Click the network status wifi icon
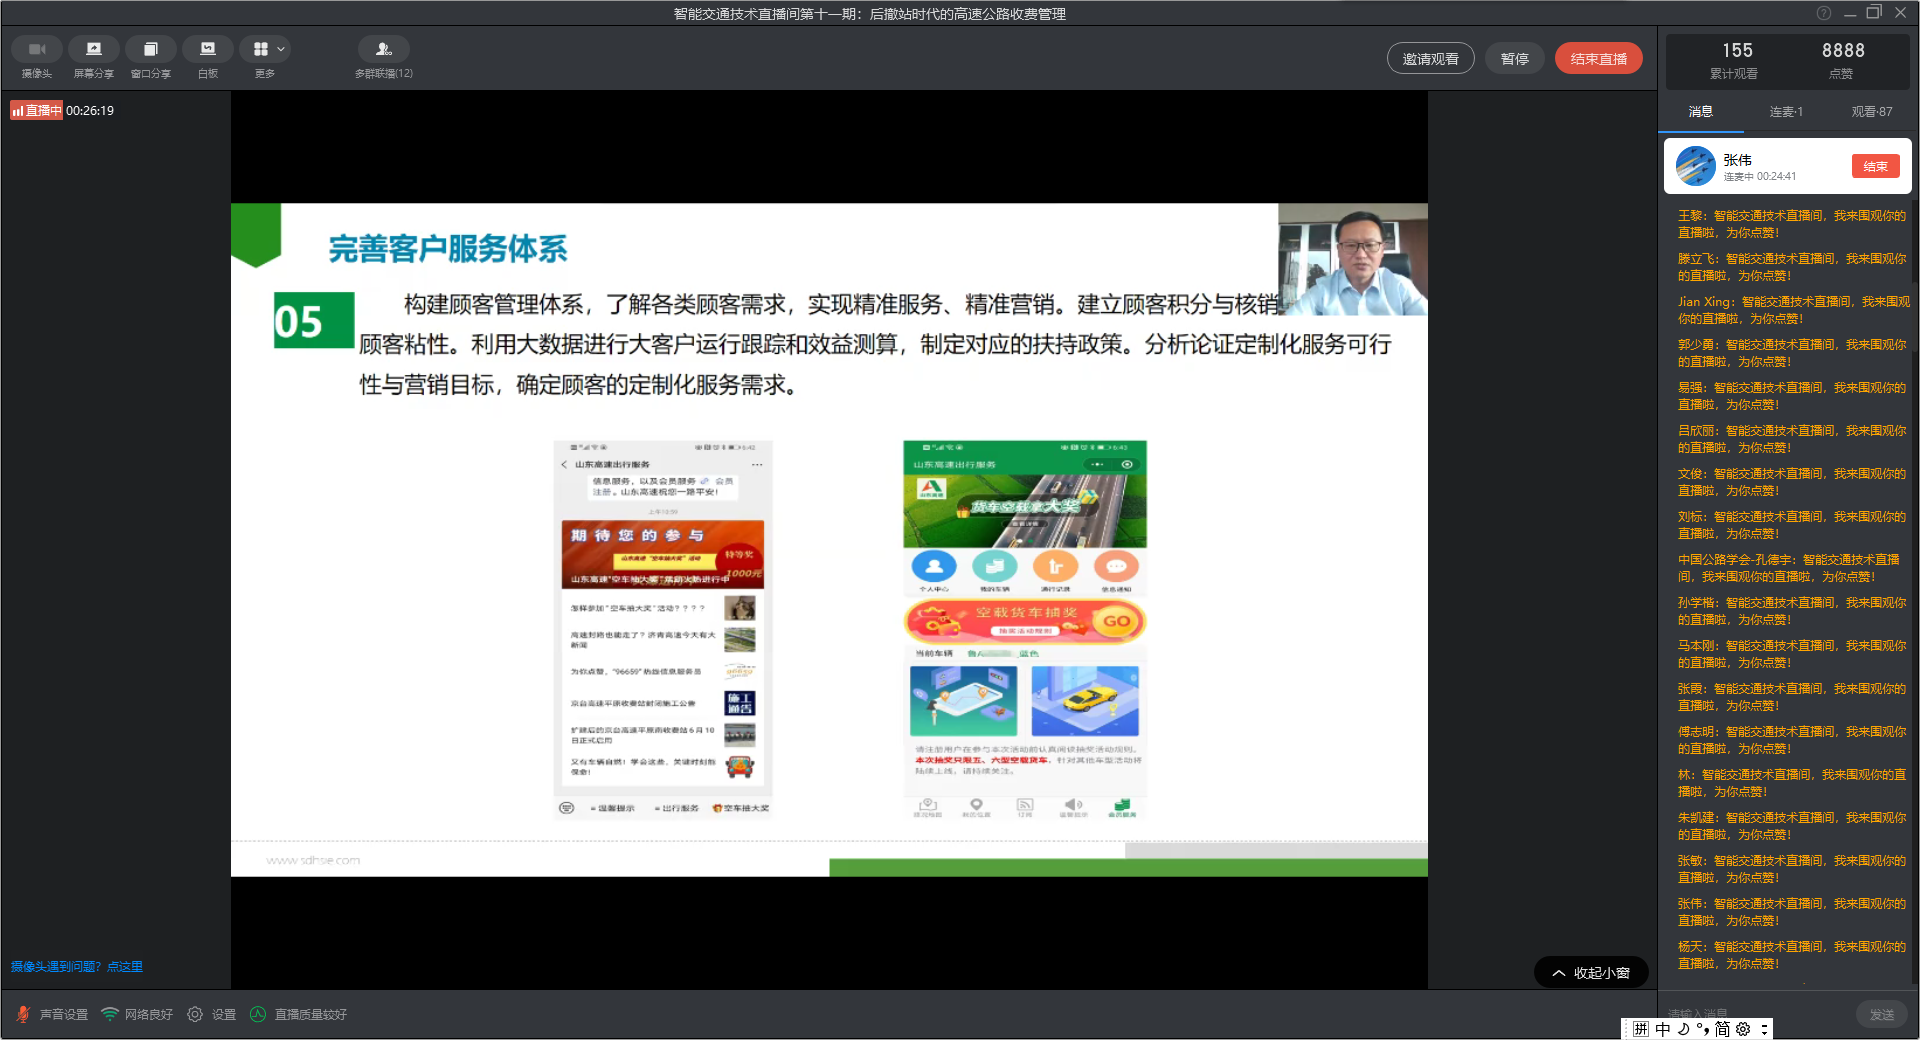Screen dimensions: 1920x1040 [x=110, y=1014]
